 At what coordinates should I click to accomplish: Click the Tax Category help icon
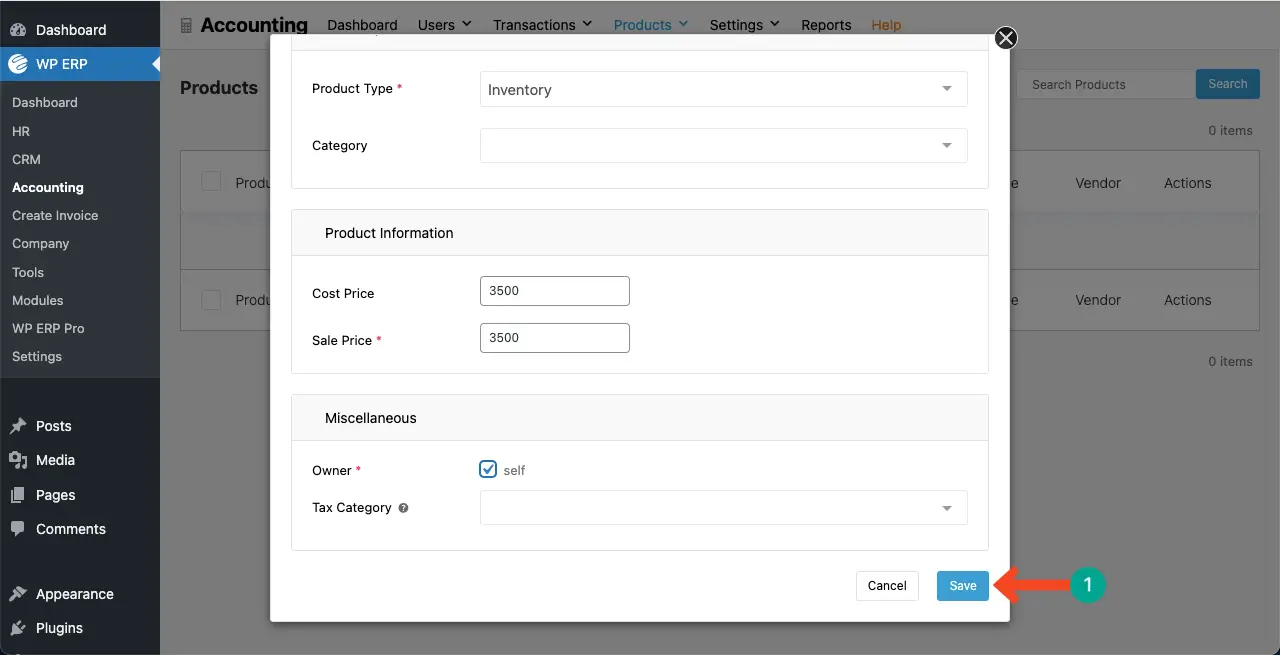(403, 508)
